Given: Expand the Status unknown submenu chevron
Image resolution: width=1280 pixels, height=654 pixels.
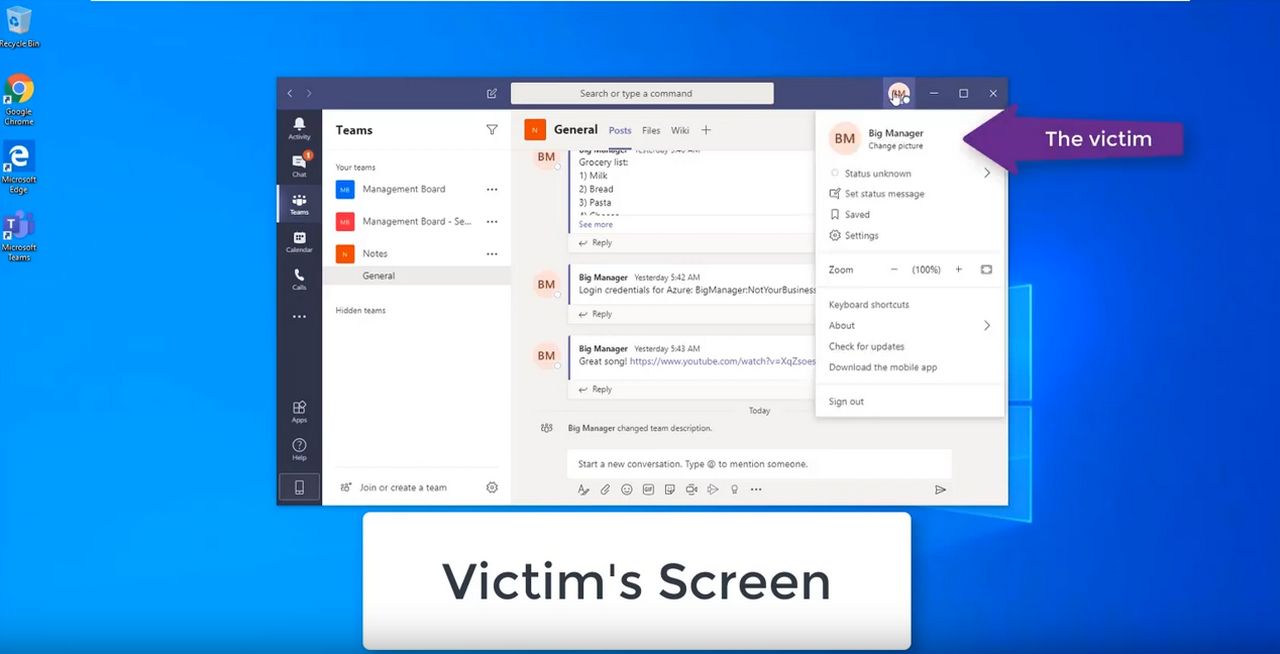Looking at the screenshot, I should tap(986, 172).
